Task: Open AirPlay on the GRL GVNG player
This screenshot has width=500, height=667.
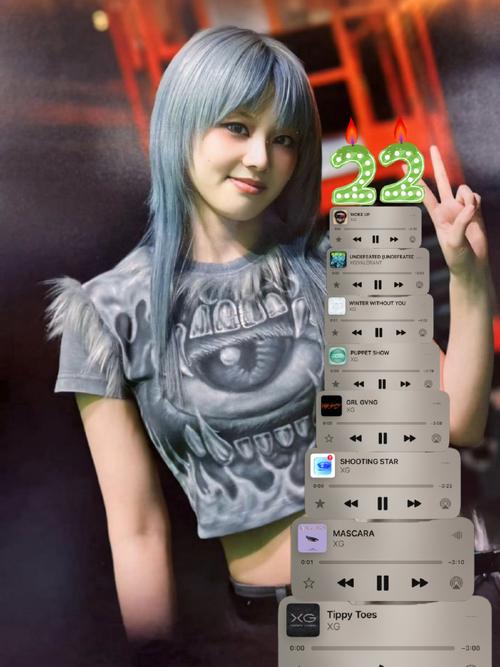Action: pos(436,438)
